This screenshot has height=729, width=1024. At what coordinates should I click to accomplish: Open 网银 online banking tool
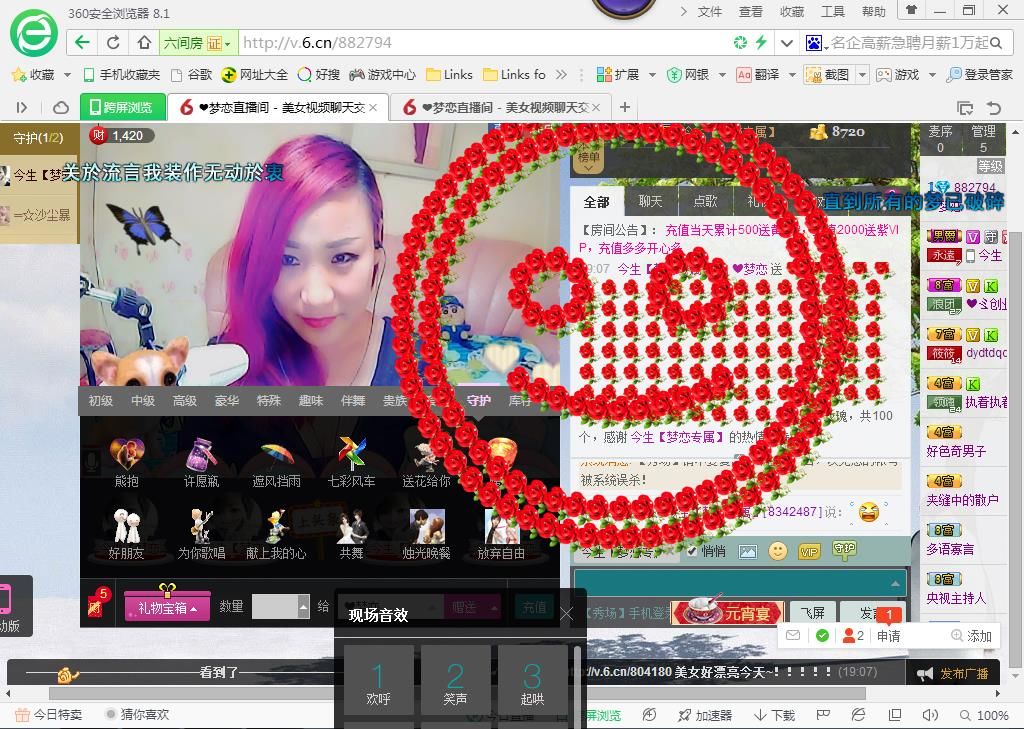pos(688,75)
